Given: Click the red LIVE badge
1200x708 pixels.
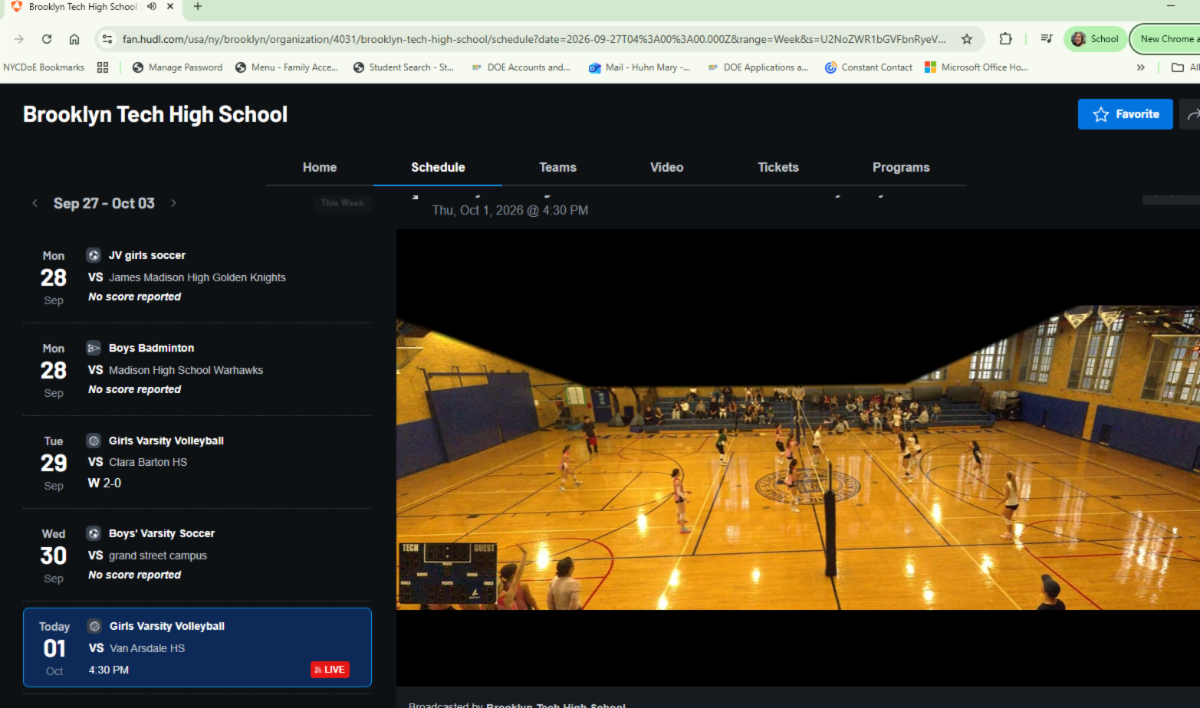Looking at the screenshot, I should pyautogui.click(x=330, y=669).
